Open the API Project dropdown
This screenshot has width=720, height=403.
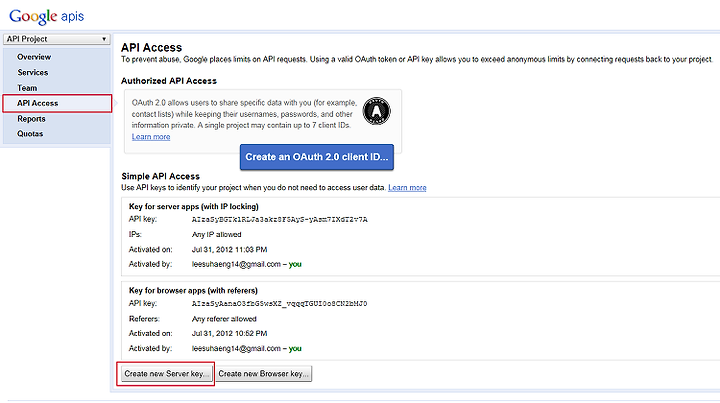[56, 39]
